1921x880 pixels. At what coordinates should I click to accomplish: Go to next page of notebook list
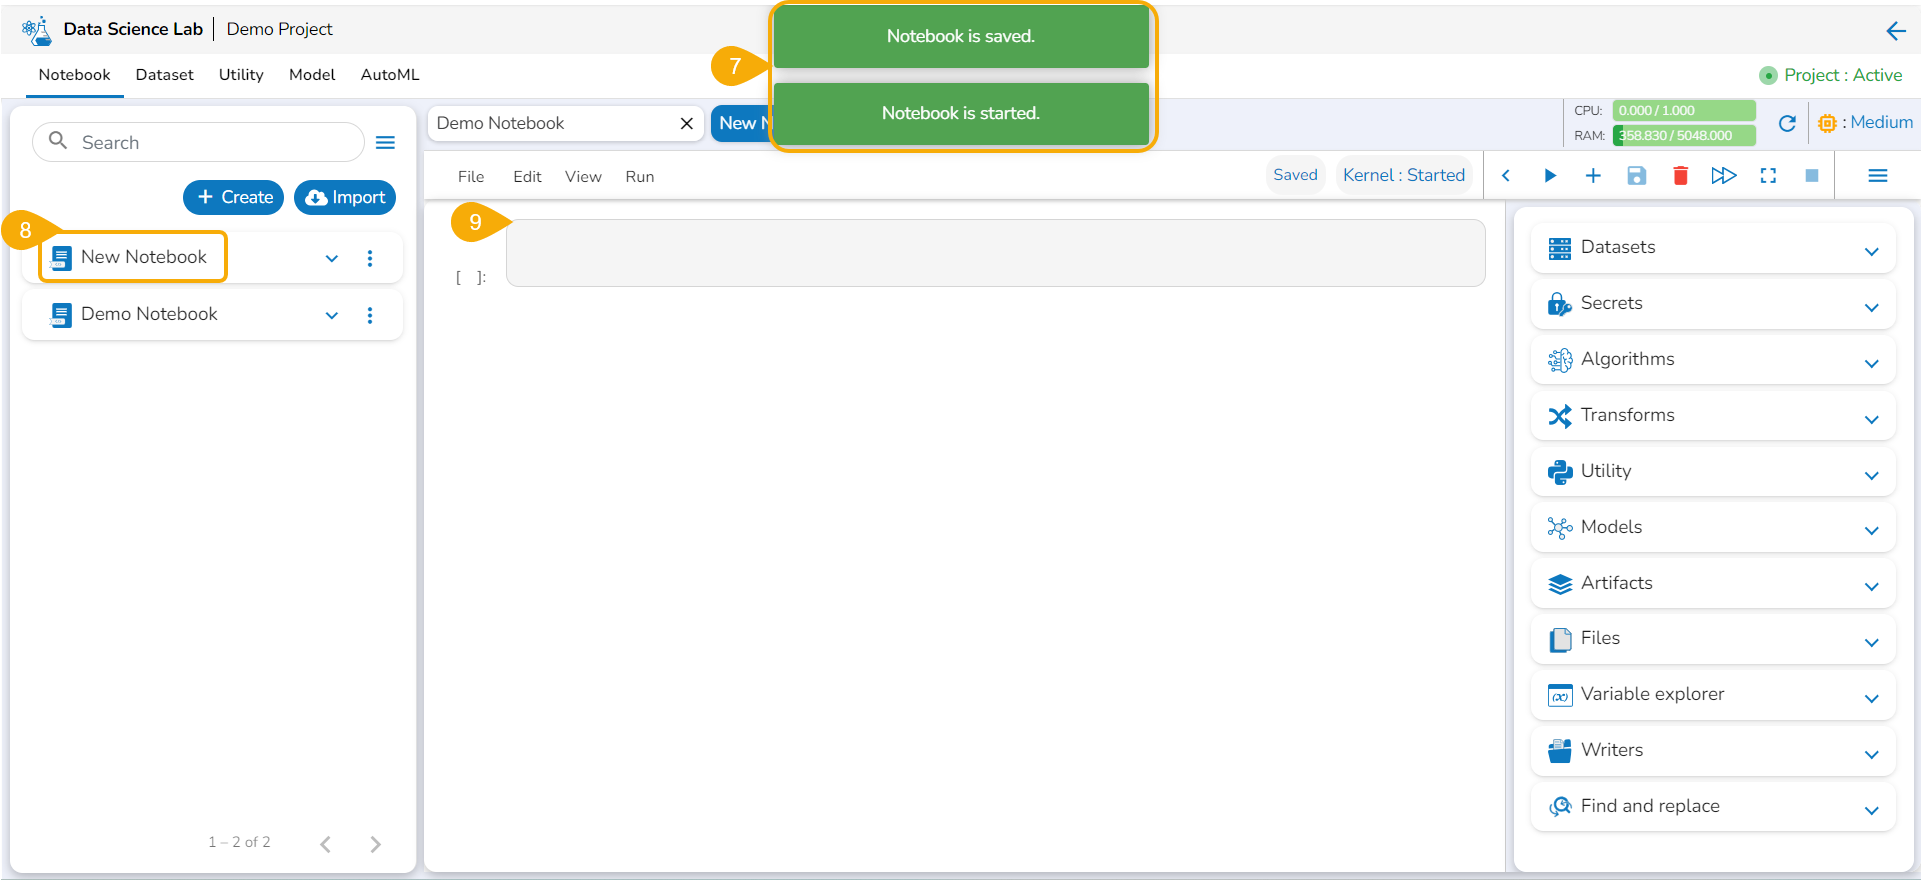[x=375, y=845]
